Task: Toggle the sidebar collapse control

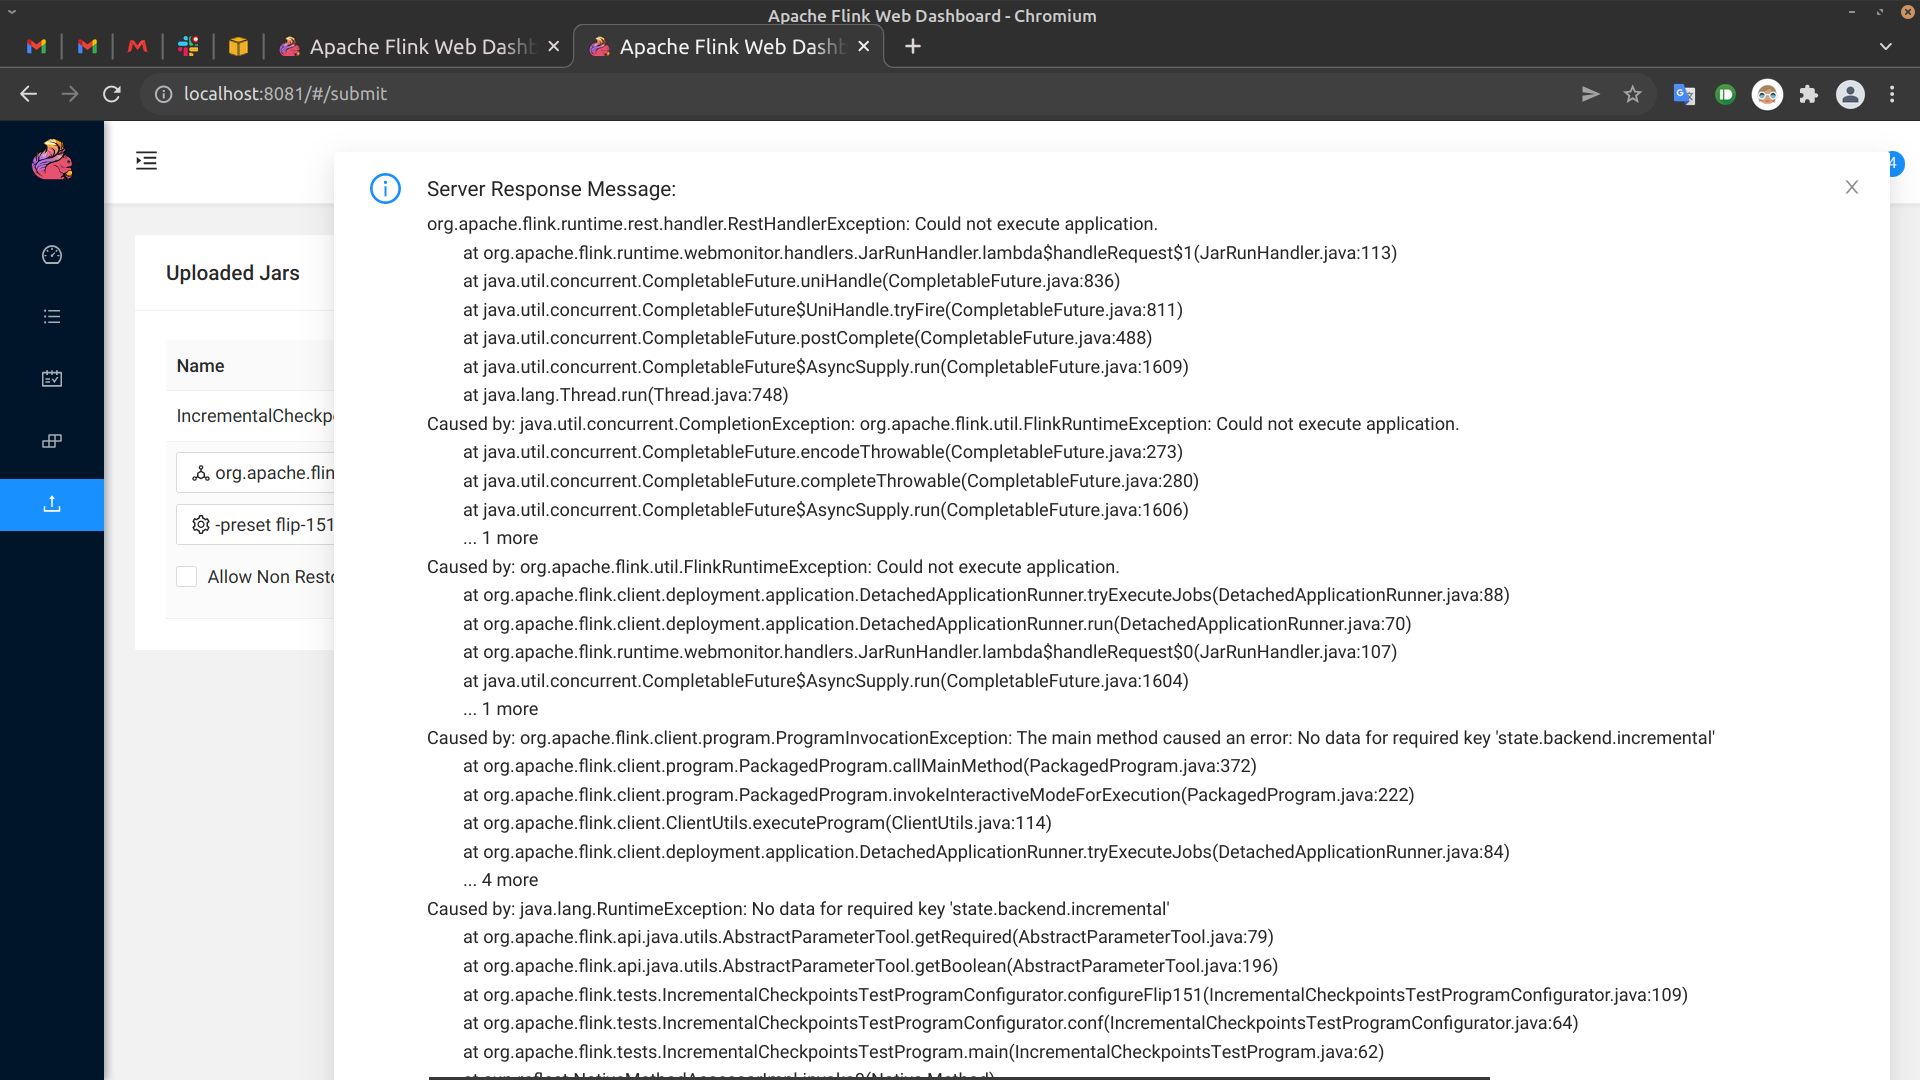Action: [146, 160]
